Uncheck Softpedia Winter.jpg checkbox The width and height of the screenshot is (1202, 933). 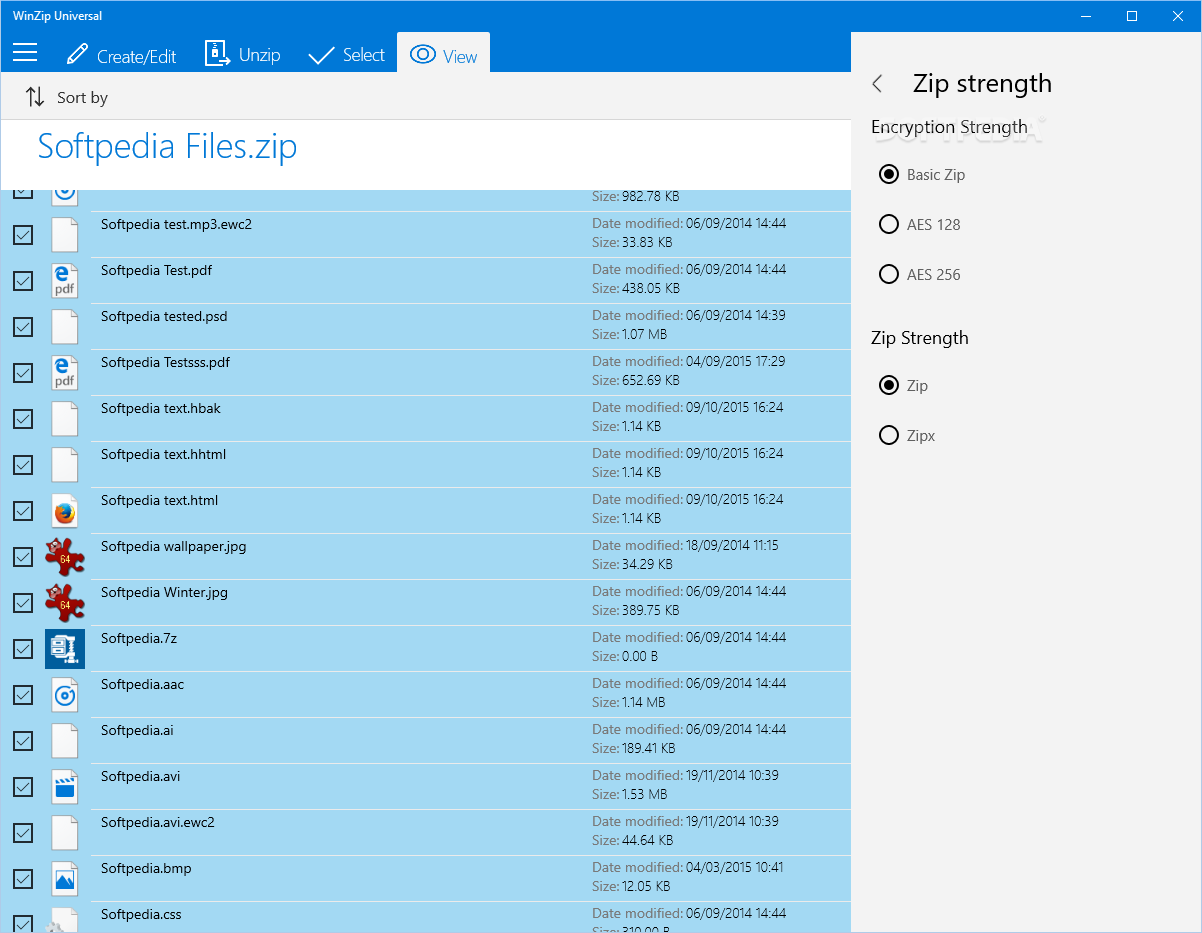[x=23, y=603]
